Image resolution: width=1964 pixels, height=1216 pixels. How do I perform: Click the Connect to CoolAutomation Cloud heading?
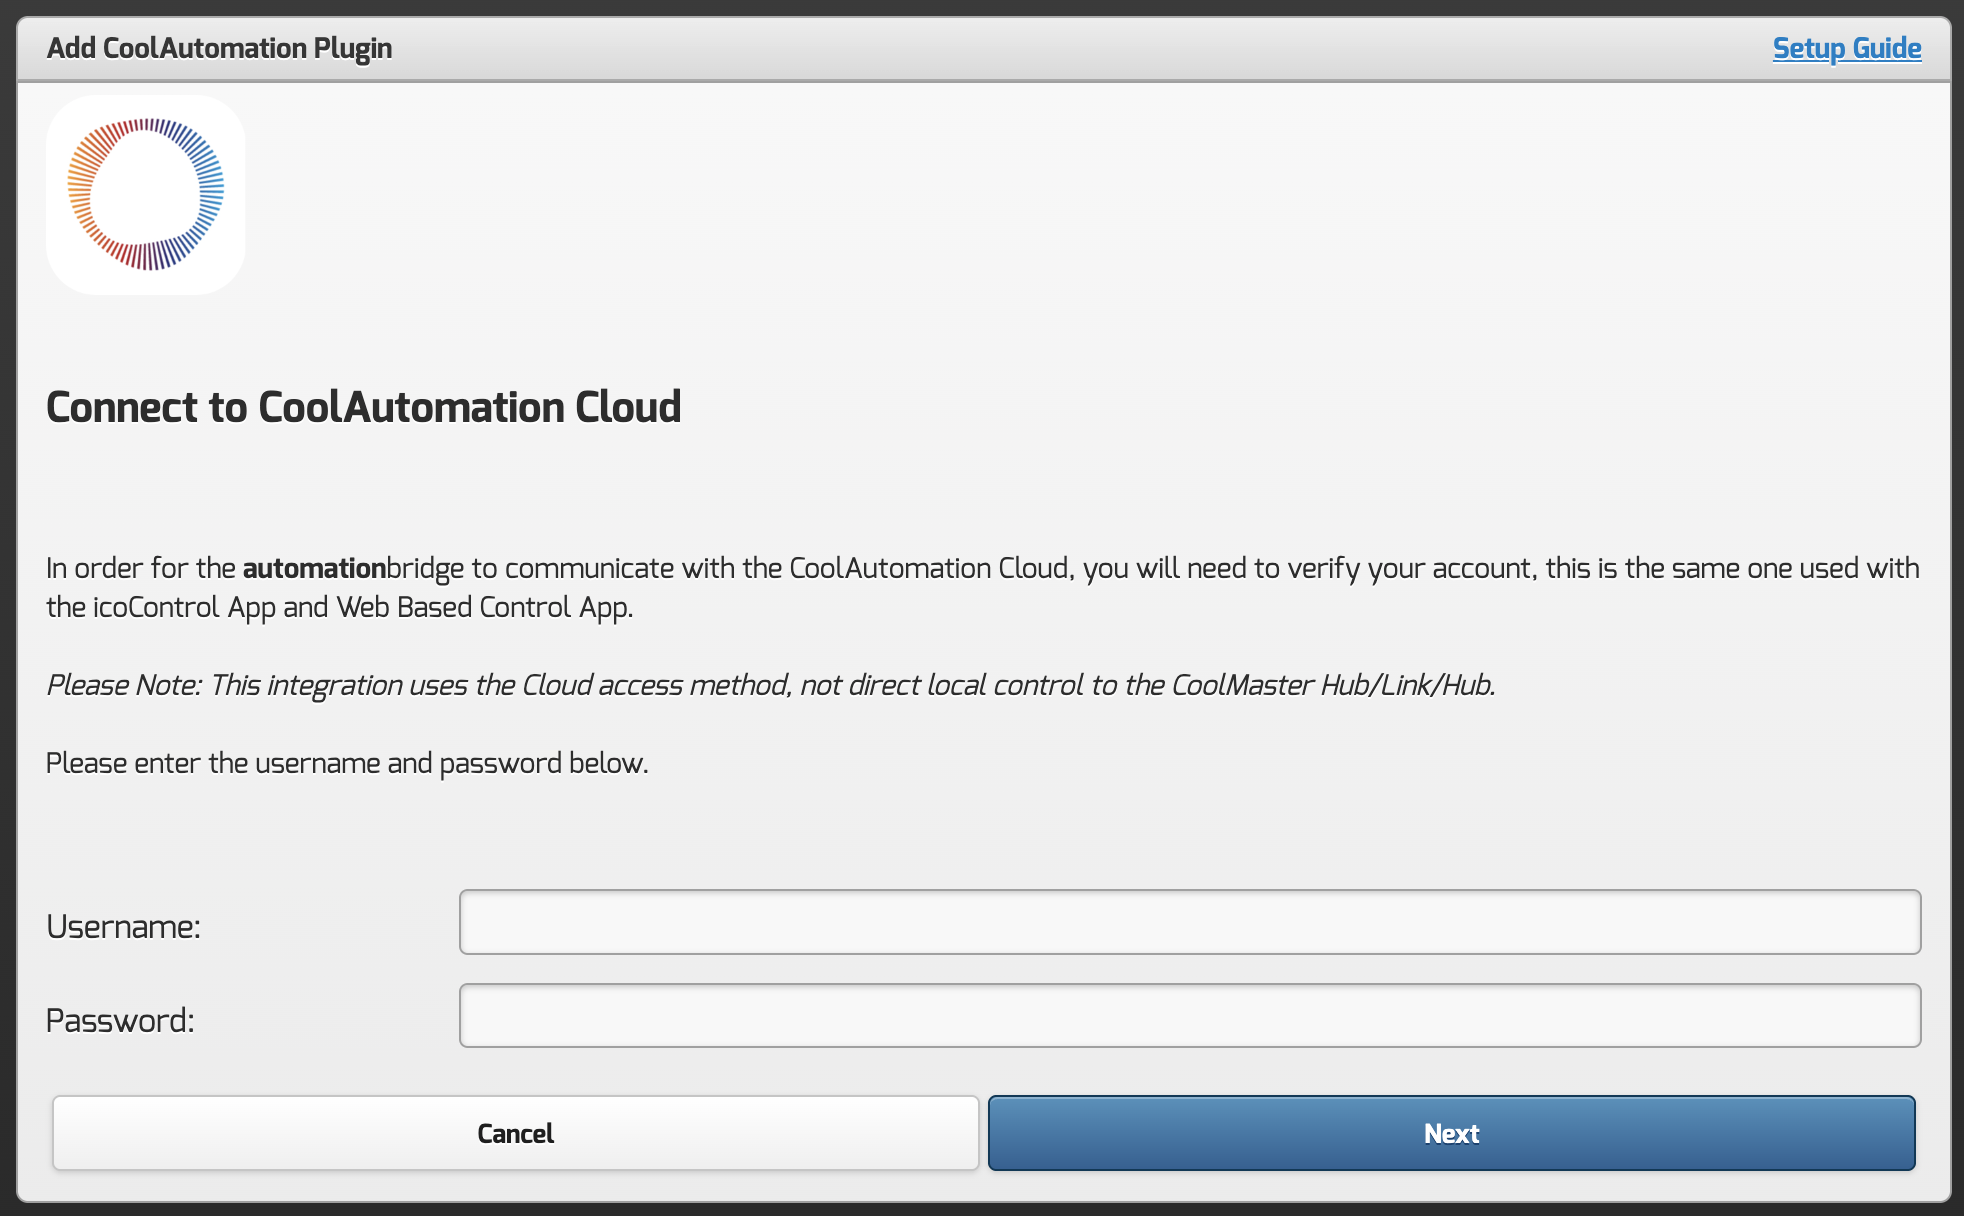coord(363,407)
